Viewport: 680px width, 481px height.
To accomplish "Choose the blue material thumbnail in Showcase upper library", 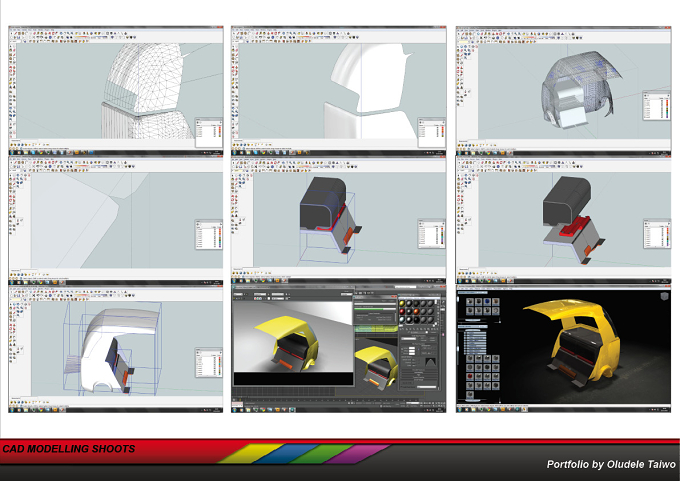I will [x=487, y=301].
